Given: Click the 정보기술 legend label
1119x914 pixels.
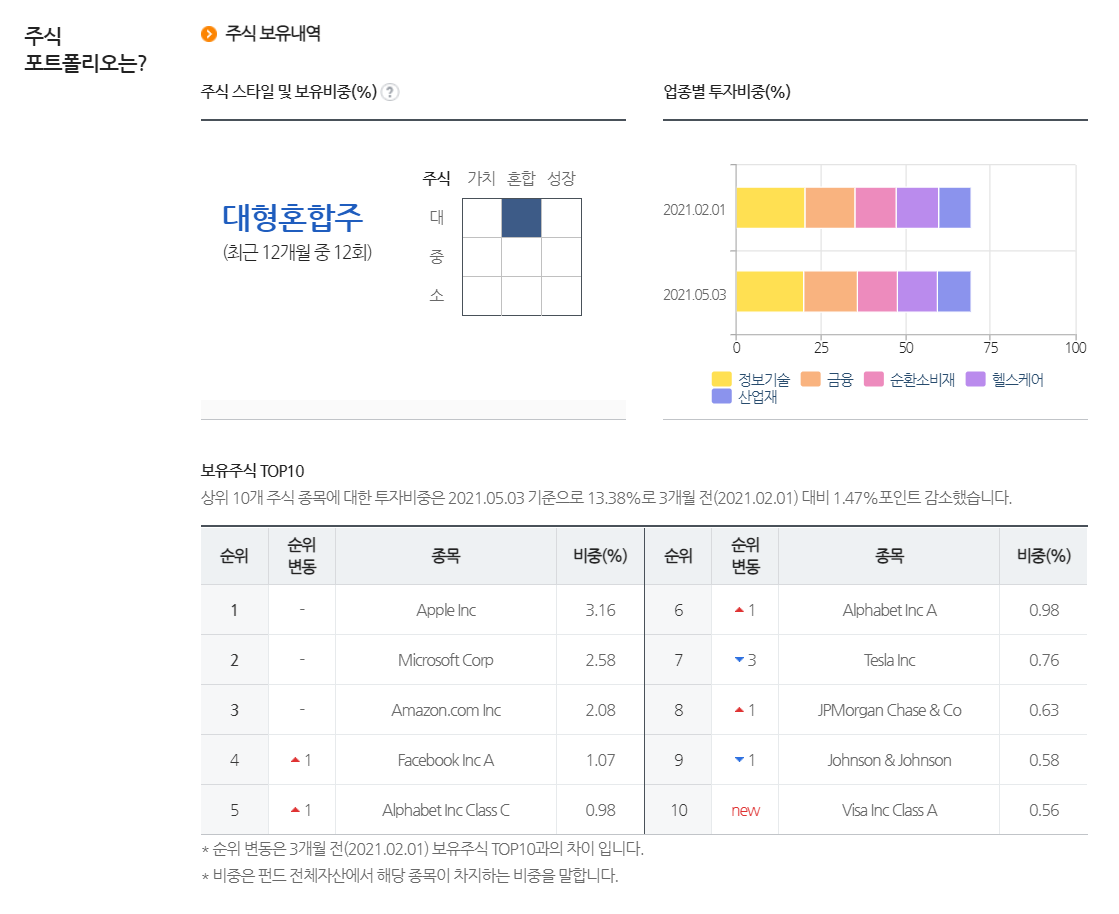Looking at the screenshot, I should tap(764, 380).
